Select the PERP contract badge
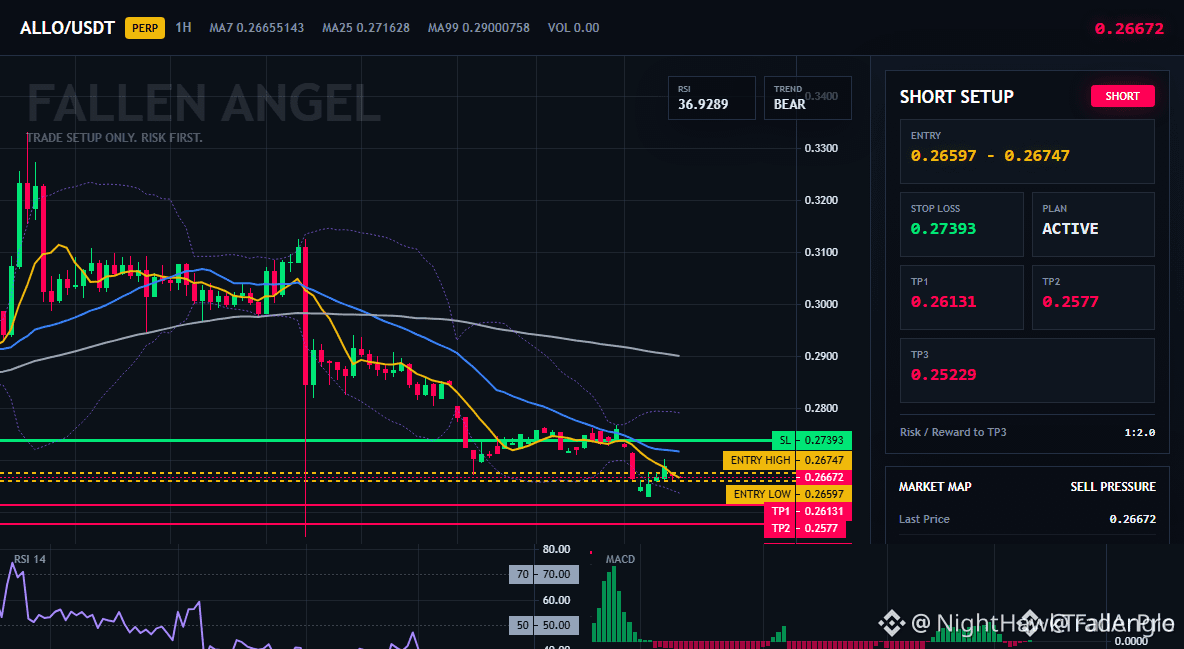Image resolution: width=1184 pixels, height=649 pixels. 145,28
